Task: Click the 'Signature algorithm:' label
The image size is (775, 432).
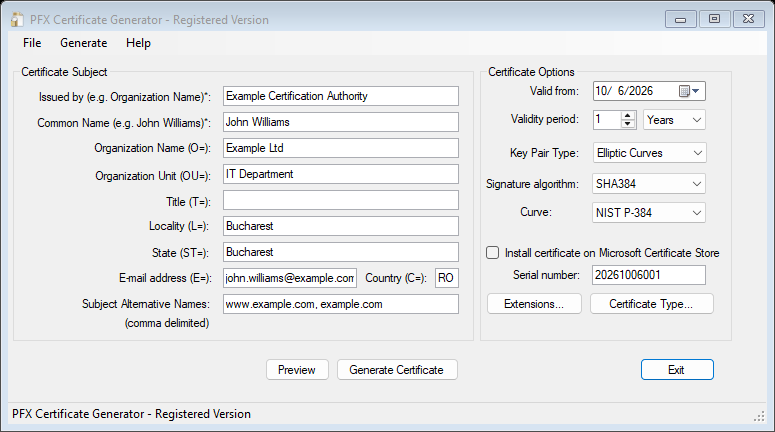Action: click(532, 184)
